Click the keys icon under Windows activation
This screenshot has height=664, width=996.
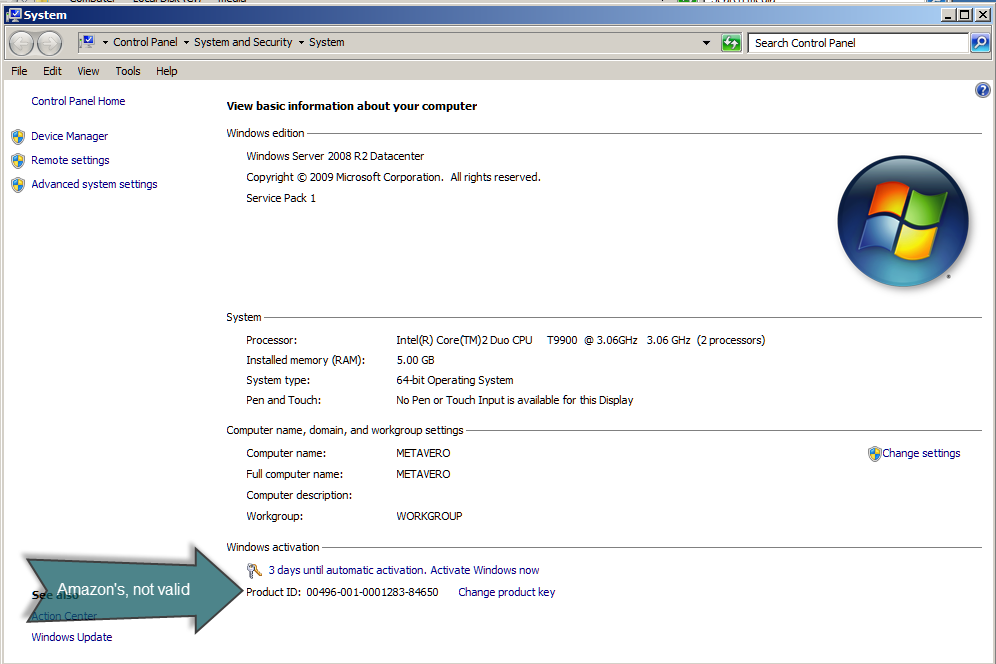[254, 571]
